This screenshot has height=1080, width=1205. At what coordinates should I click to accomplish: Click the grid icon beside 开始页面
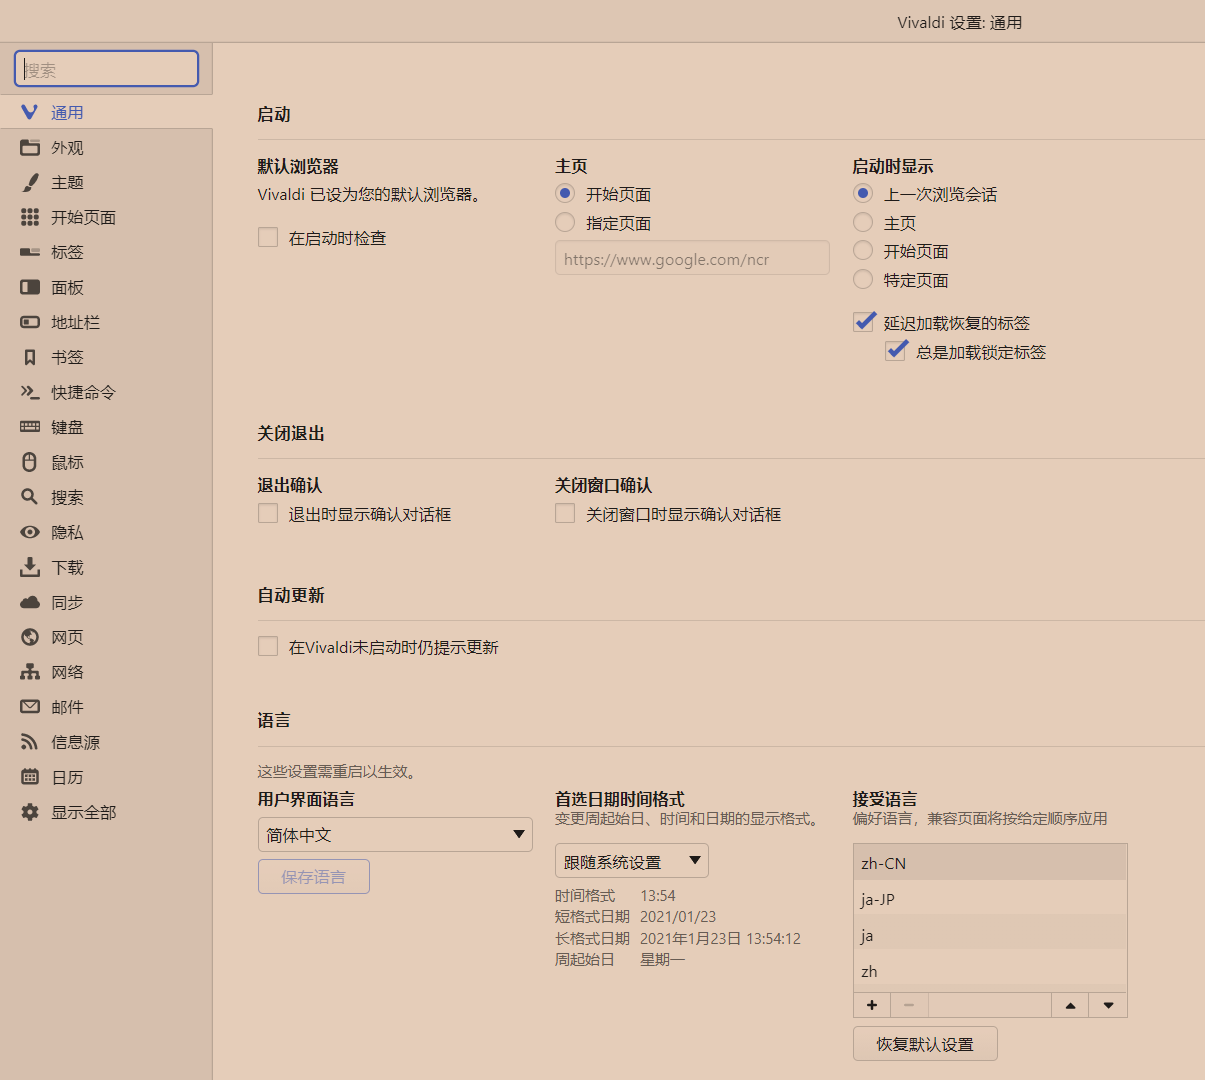[30, 217]
